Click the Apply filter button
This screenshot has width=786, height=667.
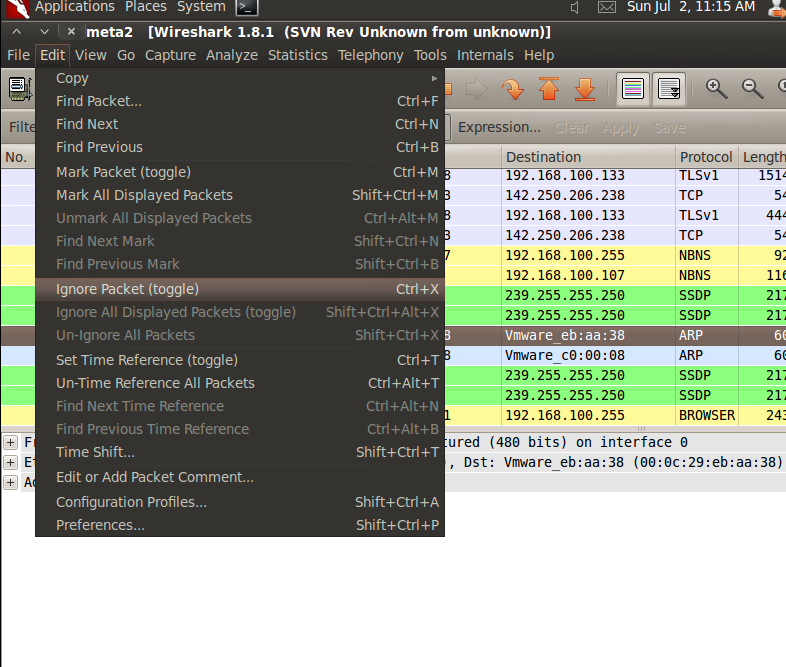point(621,128)
